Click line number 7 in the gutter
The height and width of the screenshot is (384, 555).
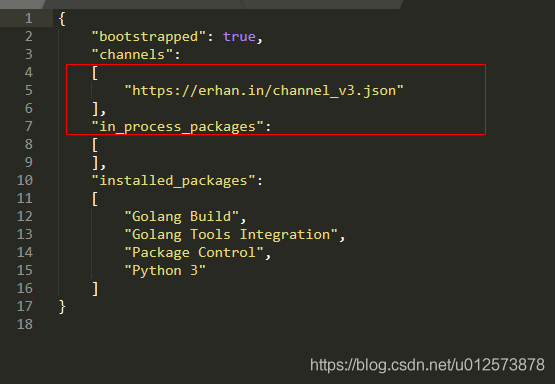coord(29,126)
